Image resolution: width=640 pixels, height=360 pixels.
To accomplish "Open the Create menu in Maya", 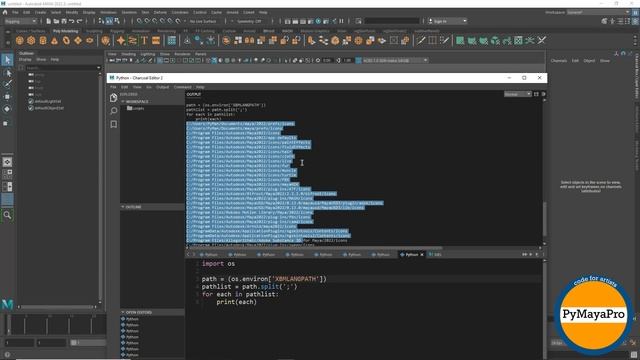I will tap(40, 12).
